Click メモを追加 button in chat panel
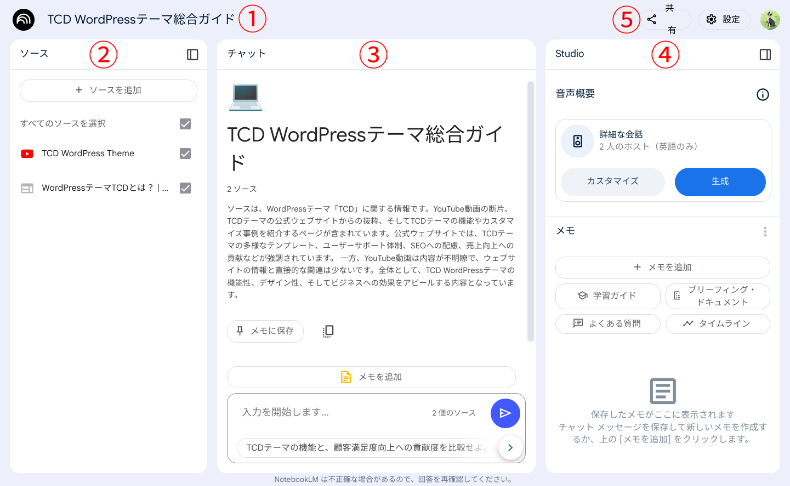 (x=371, y=377)
